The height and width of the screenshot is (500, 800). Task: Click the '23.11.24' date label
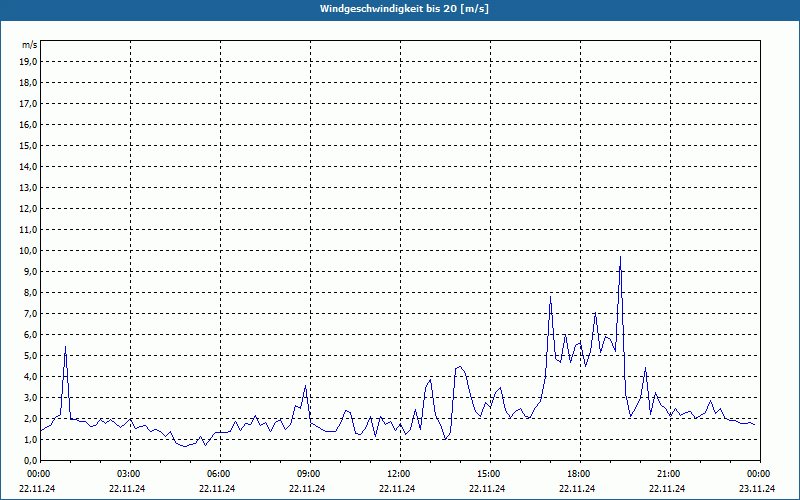[757, 488]
